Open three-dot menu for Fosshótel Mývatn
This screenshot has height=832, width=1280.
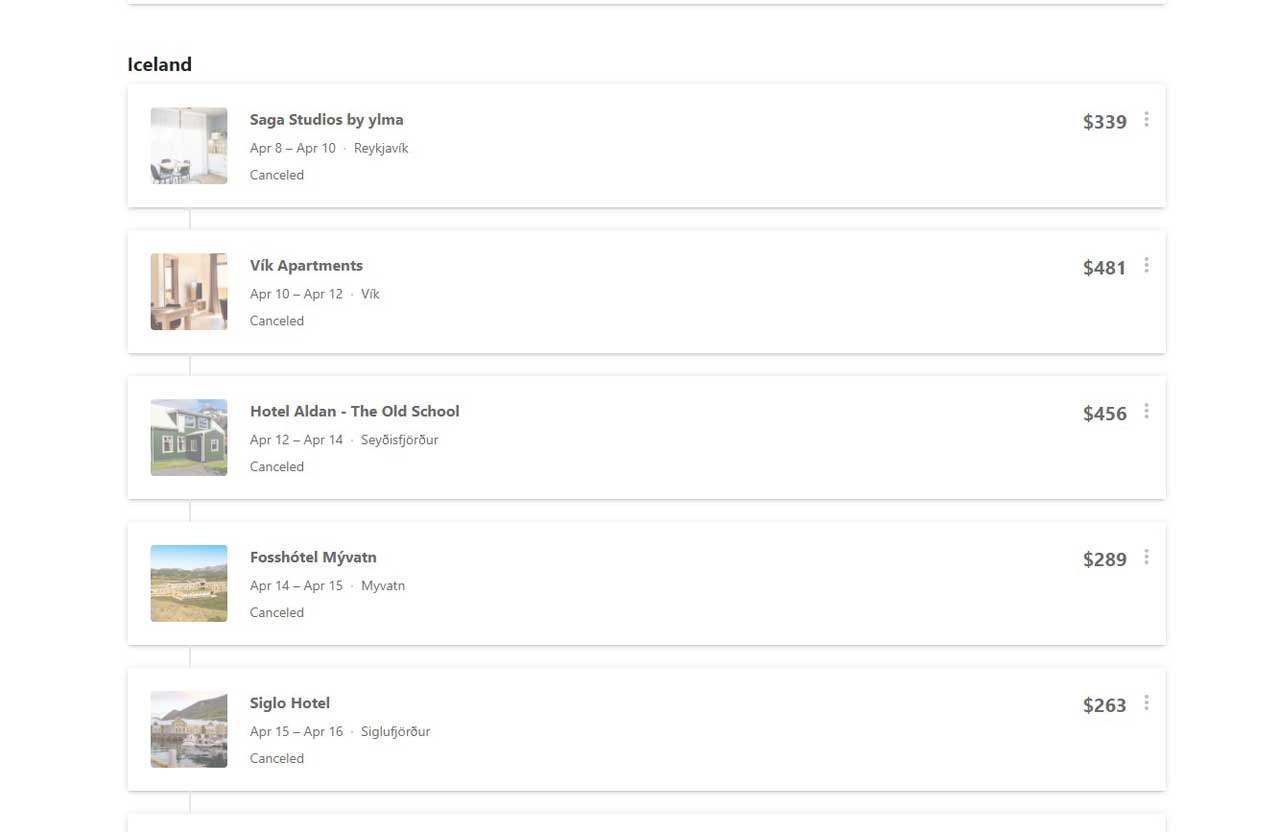[1146, 558]
